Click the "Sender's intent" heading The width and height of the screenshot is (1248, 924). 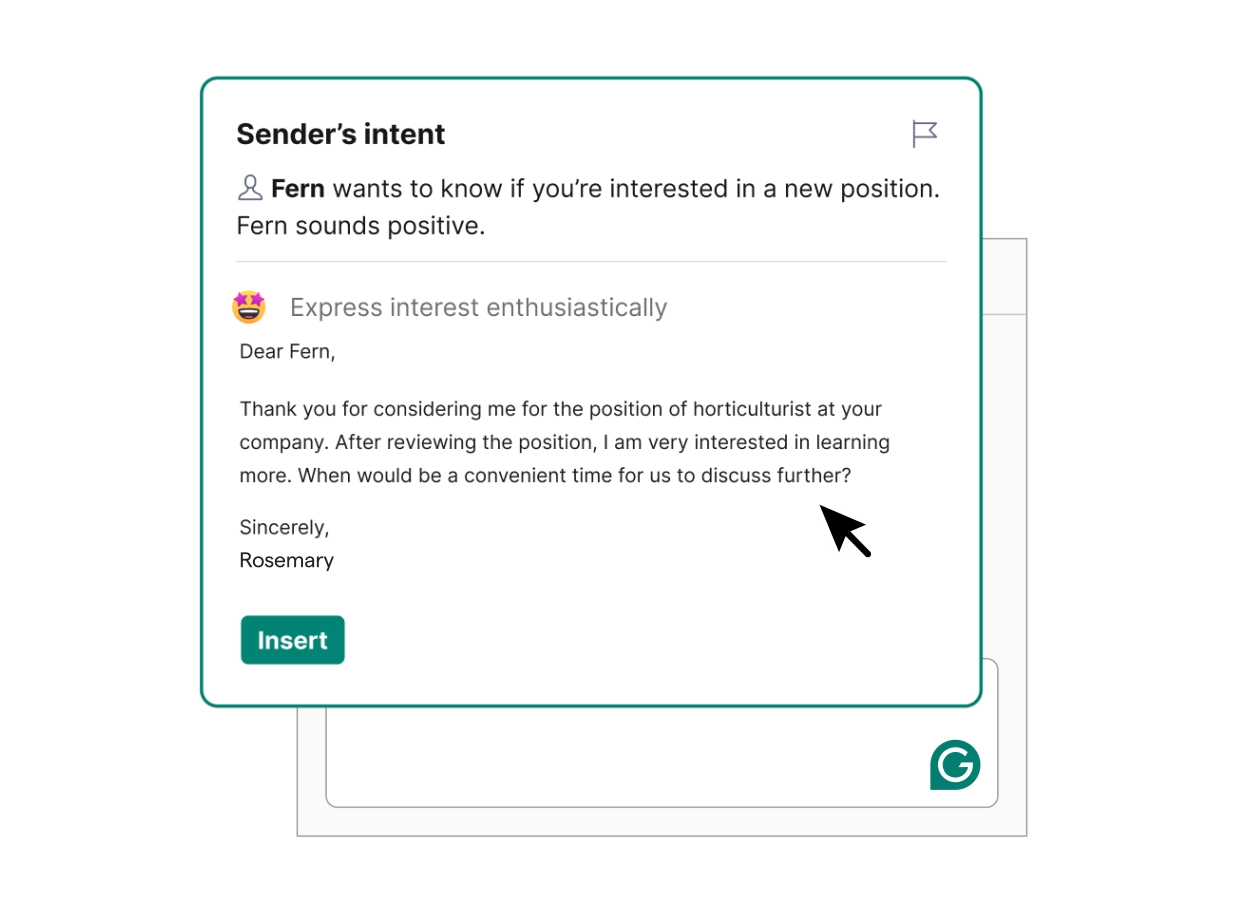[341, 134]
